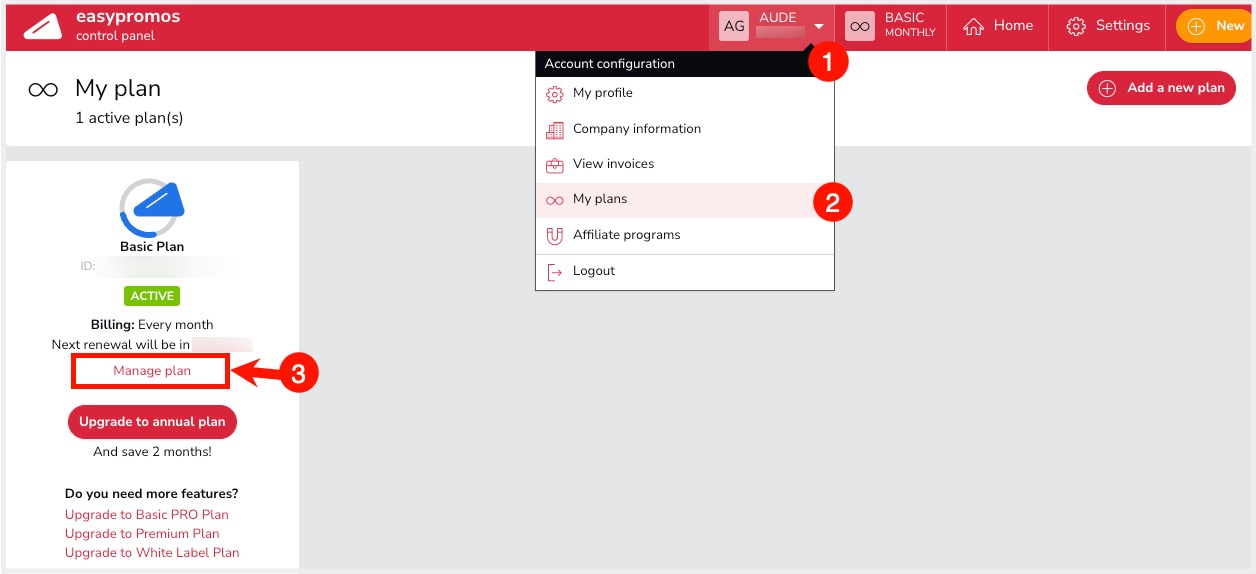Click the Logout exit icon
Viewport: 1256px width, 574px height.
pyautogui.click(x=554, y=272)
